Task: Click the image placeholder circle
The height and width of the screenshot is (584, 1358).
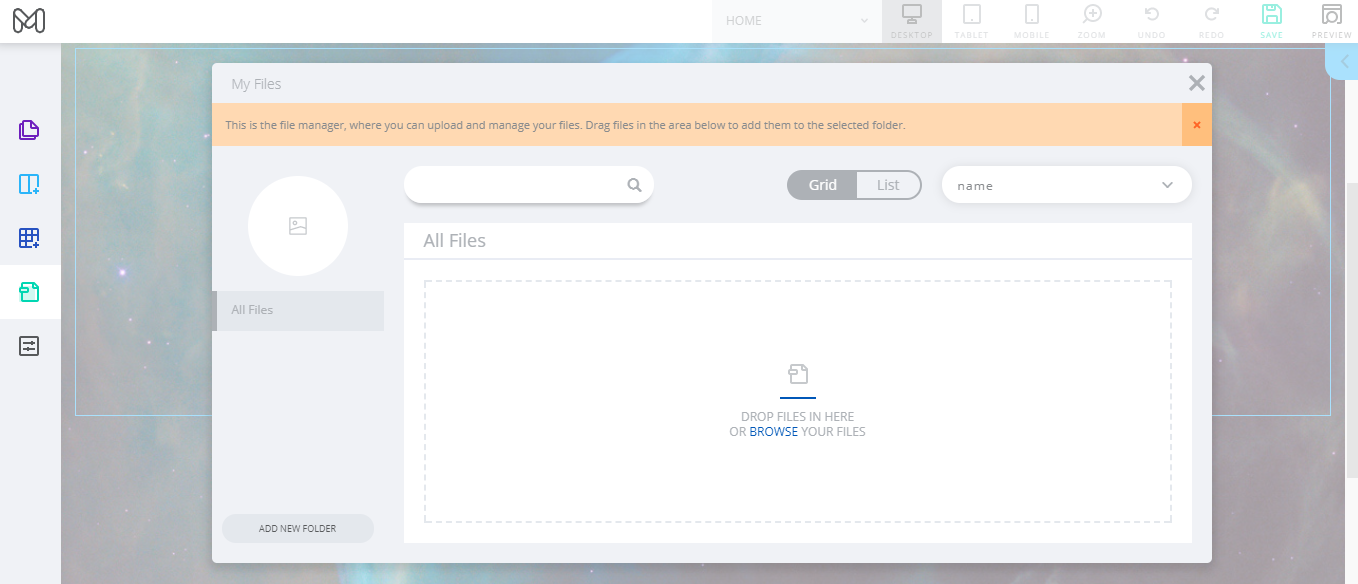Action: 298,226
